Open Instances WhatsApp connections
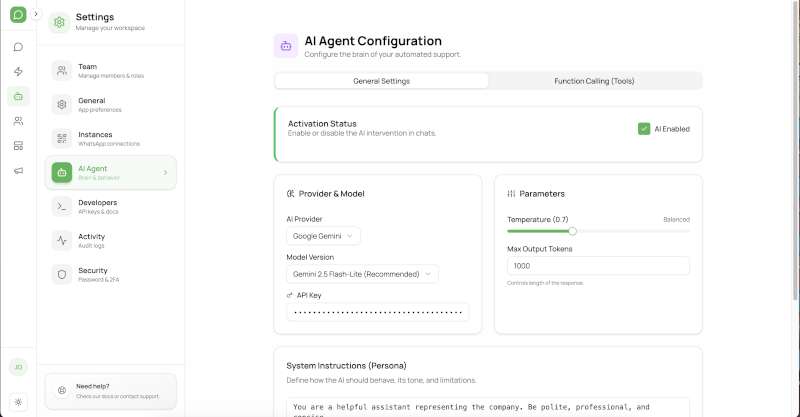Screen dimensions: 800x417 (111, 138)
